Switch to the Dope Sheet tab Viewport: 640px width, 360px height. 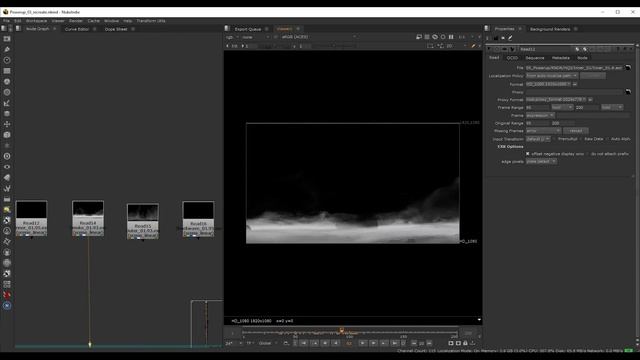(x=116, y=29)
